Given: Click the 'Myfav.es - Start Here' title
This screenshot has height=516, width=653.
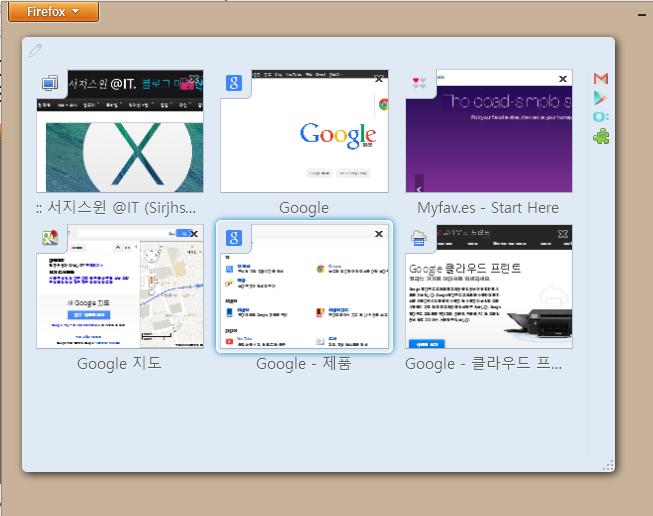Looking at the screenshot, I should point(488,207).
